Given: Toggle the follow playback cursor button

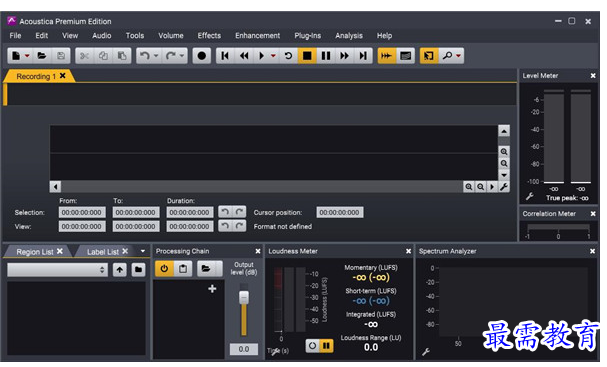Looking at the screenshot, I should pos(386,56).
